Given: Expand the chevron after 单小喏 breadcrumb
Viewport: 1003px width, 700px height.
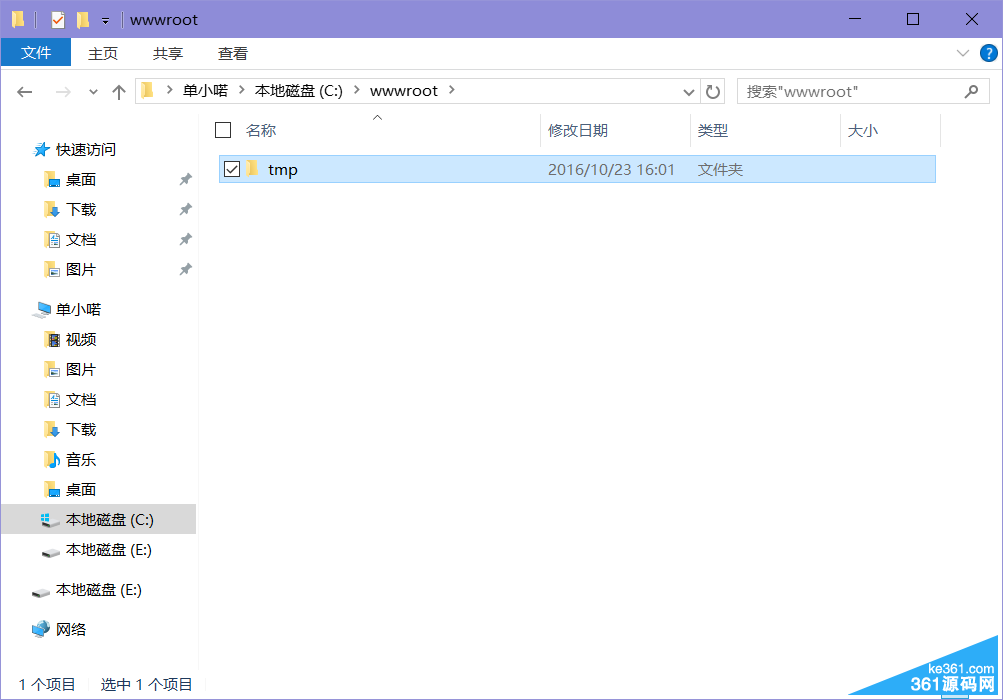Looking at the screenshot, I should [241, 90].
